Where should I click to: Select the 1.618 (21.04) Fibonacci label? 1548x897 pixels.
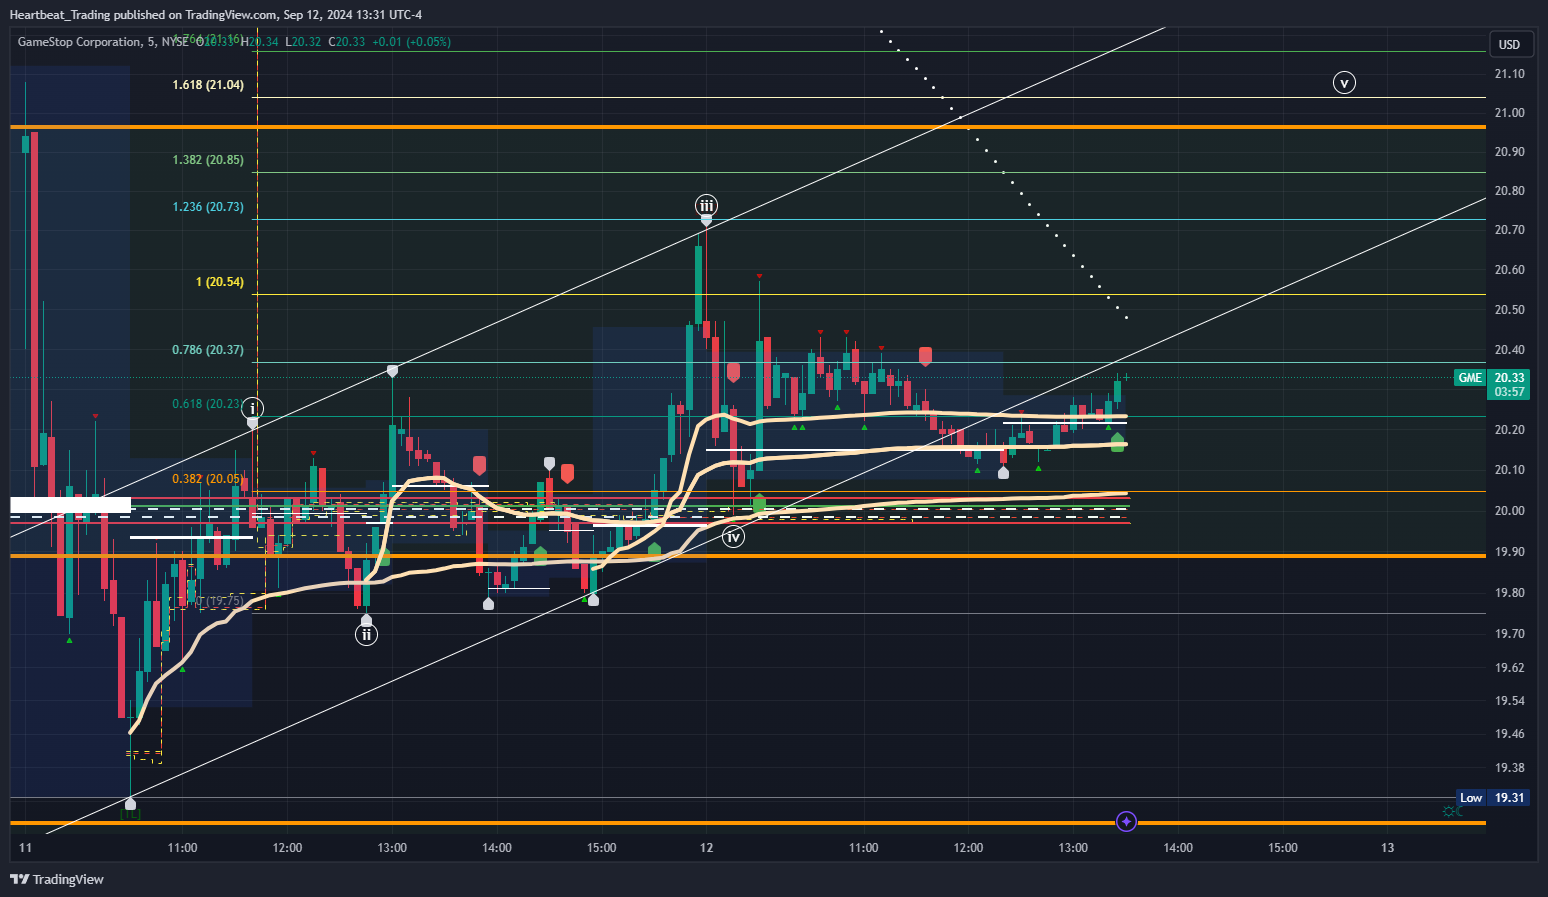click(x=208, y=85)
